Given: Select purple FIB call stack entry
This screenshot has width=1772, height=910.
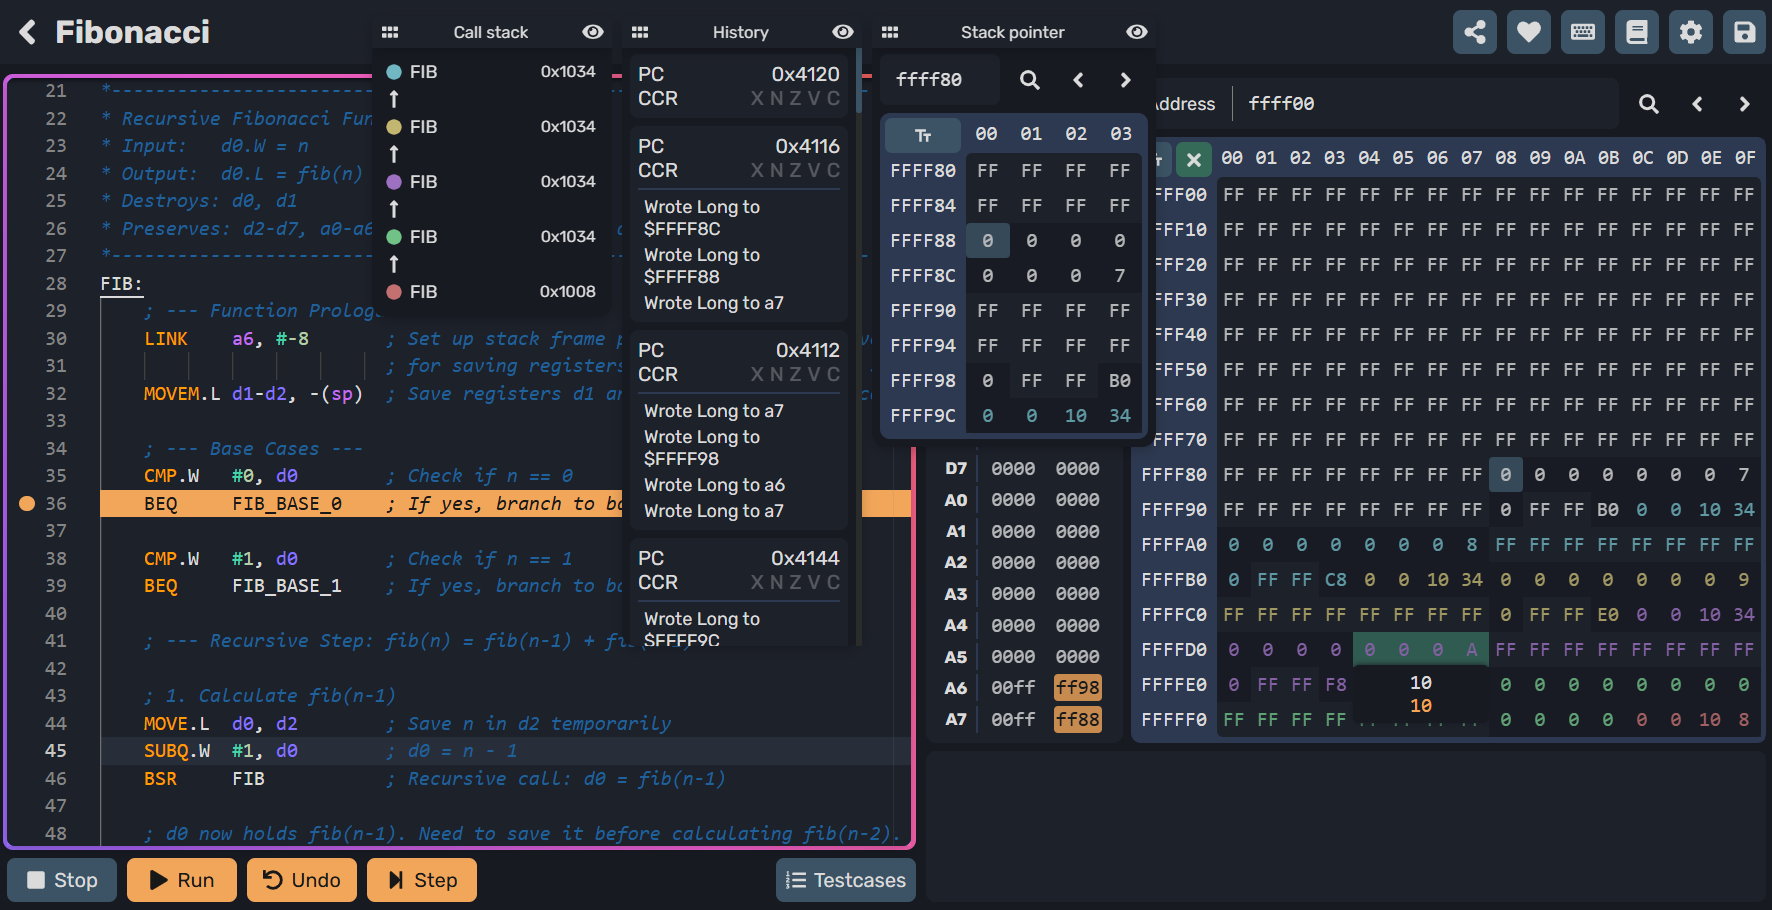Looking at the screenshot, I should point(491,182).
